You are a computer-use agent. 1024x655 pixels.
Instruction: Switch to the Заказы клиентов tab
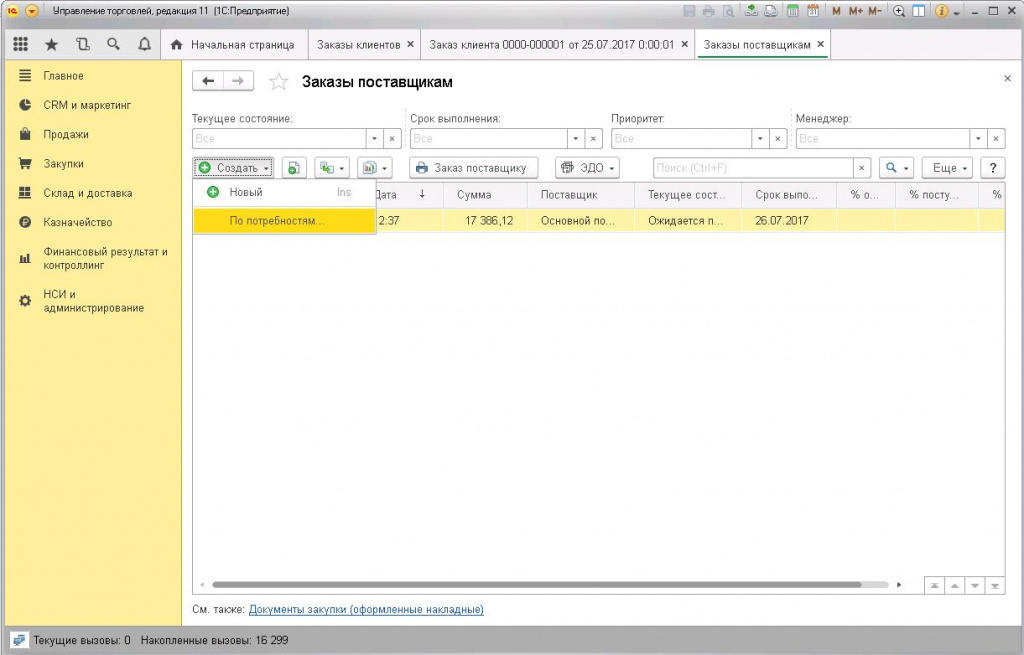tap(359, 44)
